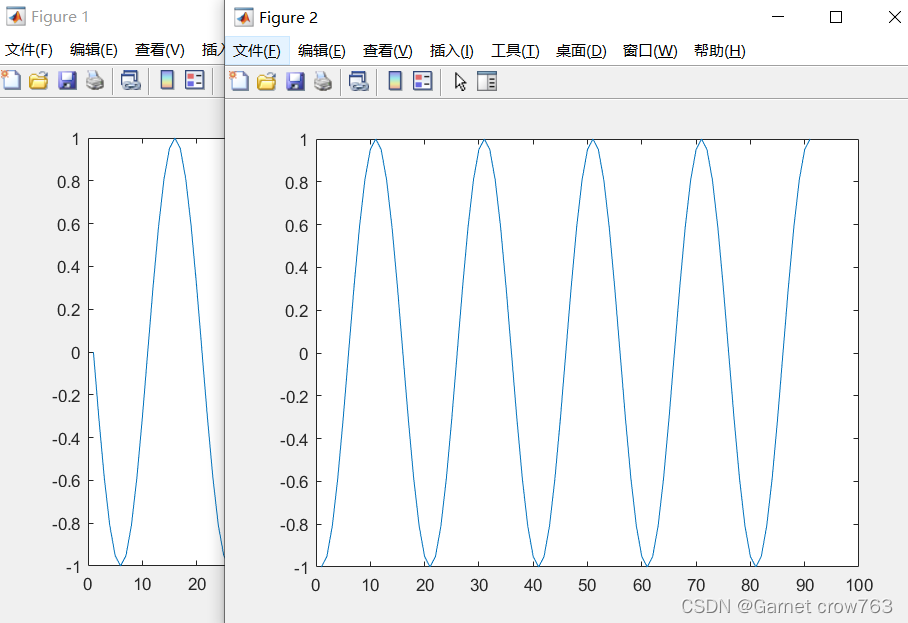
Task: Click MATLAB logo in Figure 2 title bar
Action: 244,17
